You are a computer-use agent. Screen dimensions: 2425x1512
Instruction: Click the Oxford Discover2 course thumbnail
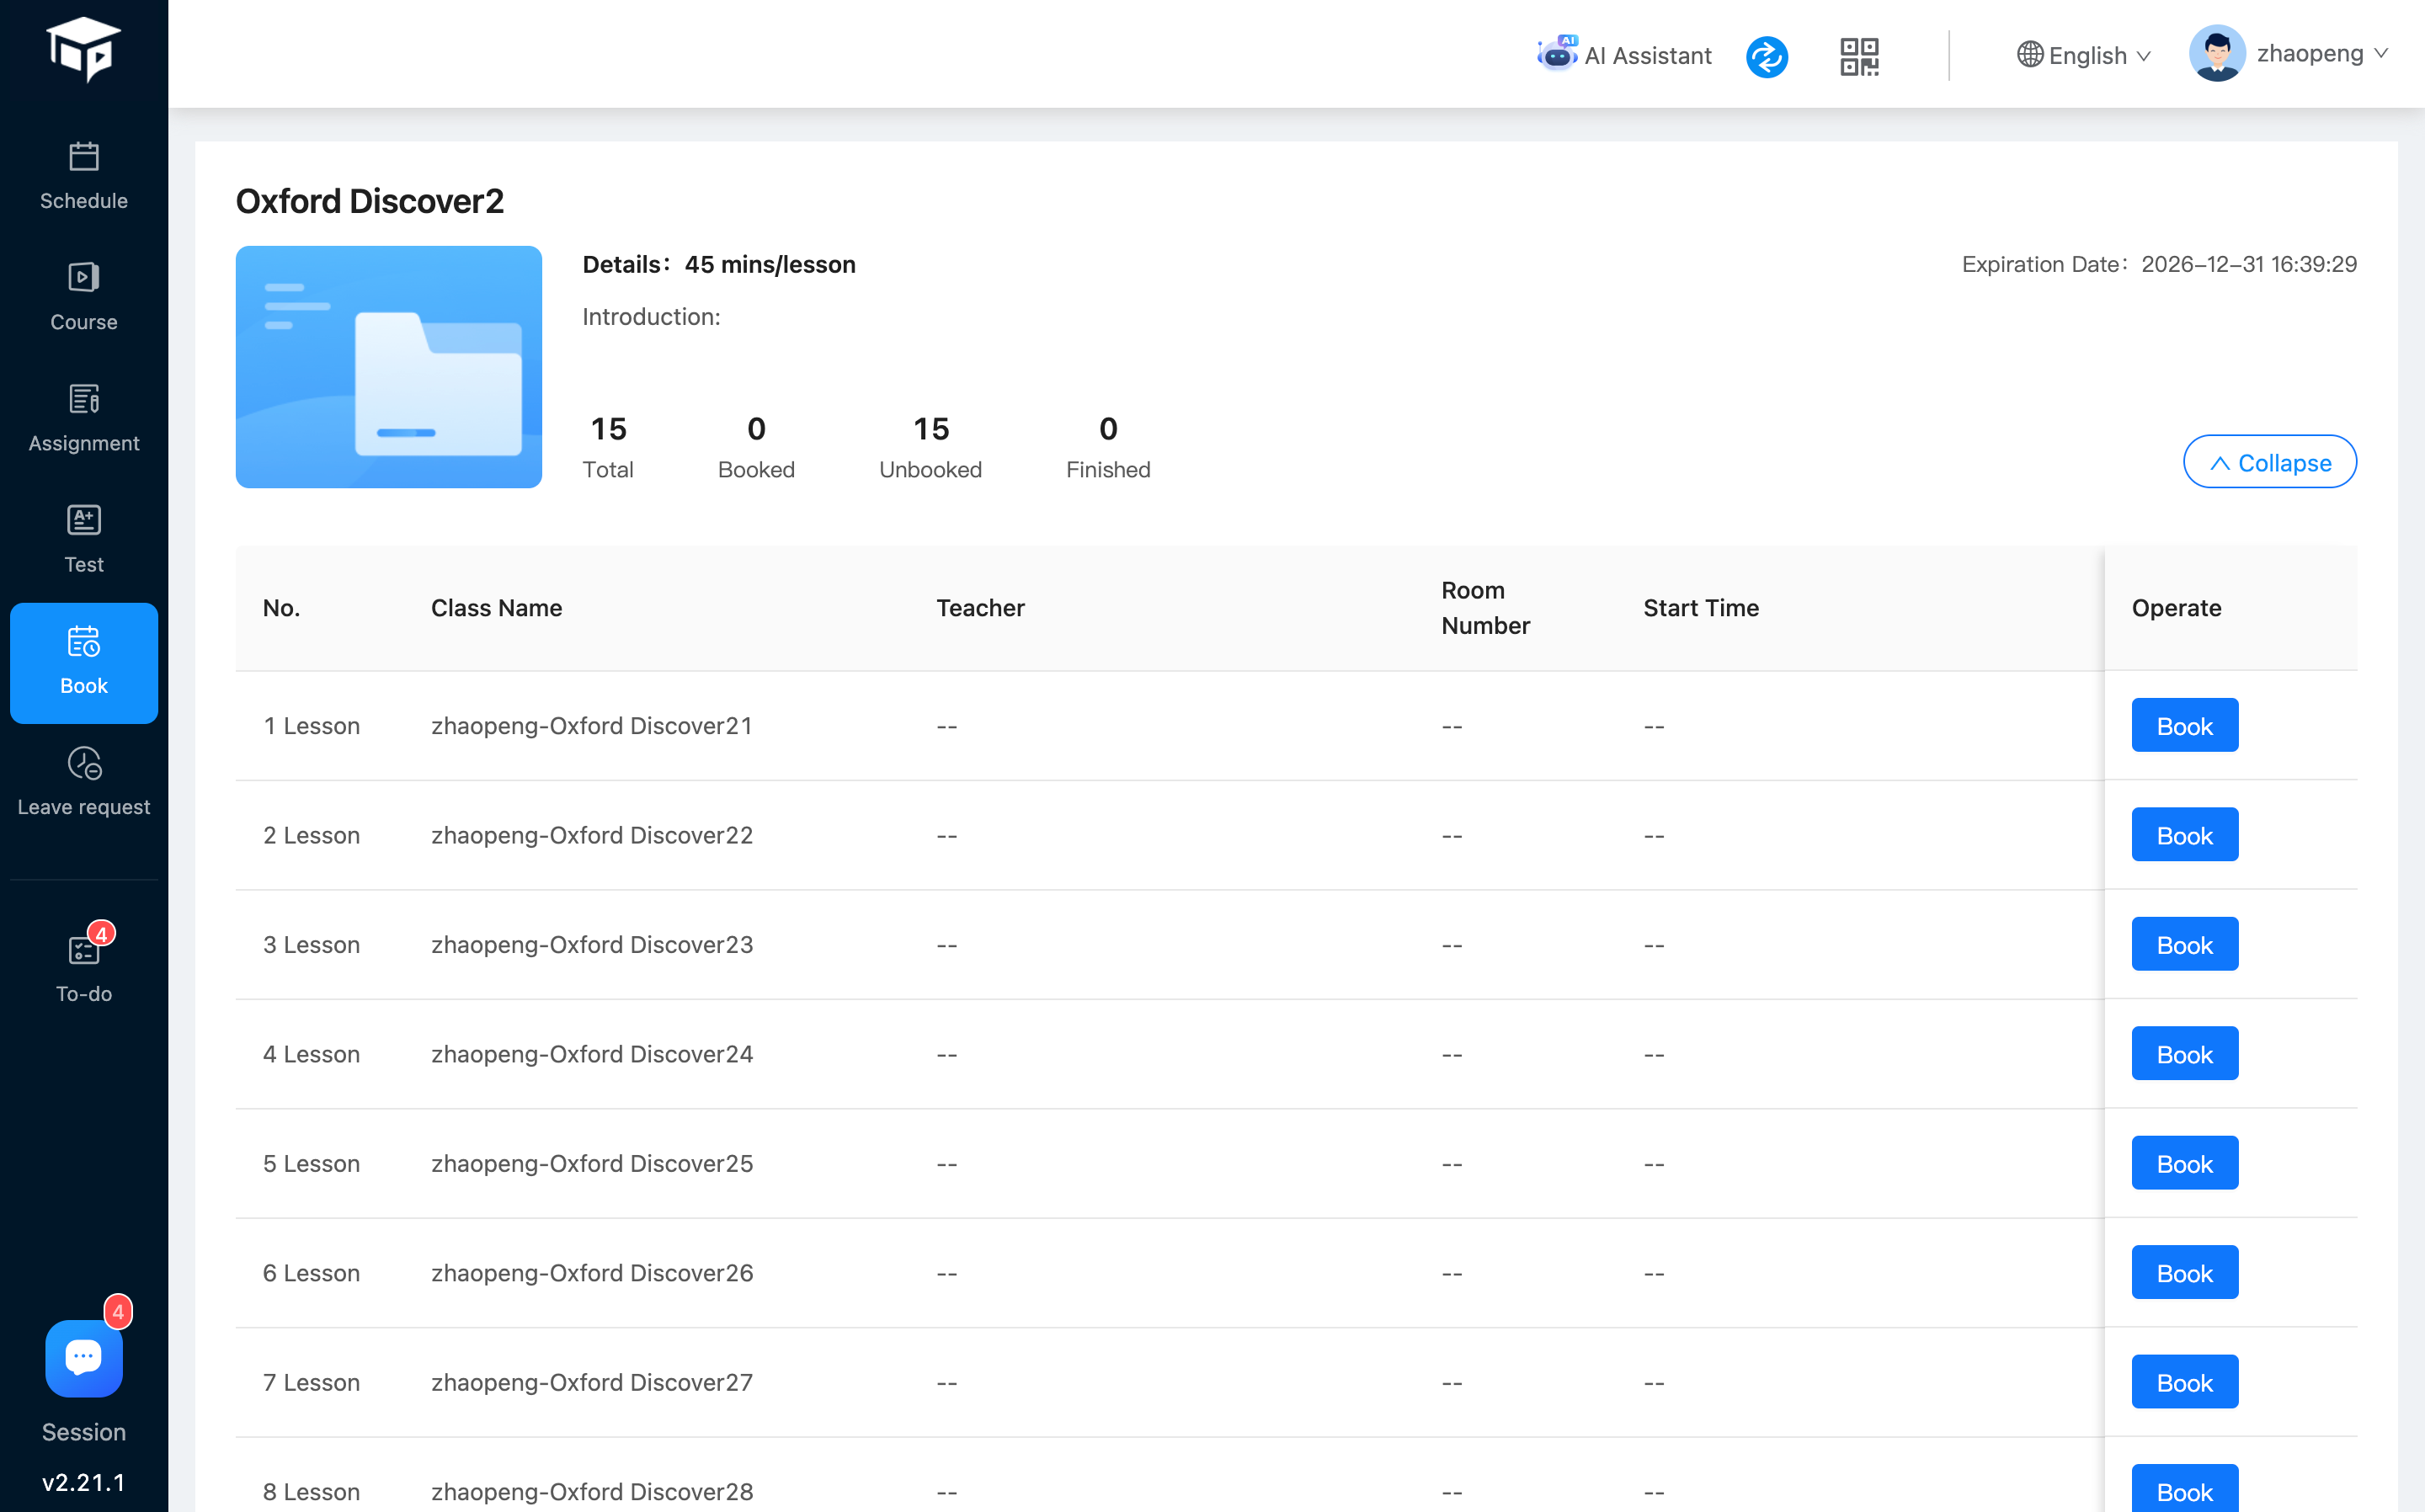click(x=388, y=367)
